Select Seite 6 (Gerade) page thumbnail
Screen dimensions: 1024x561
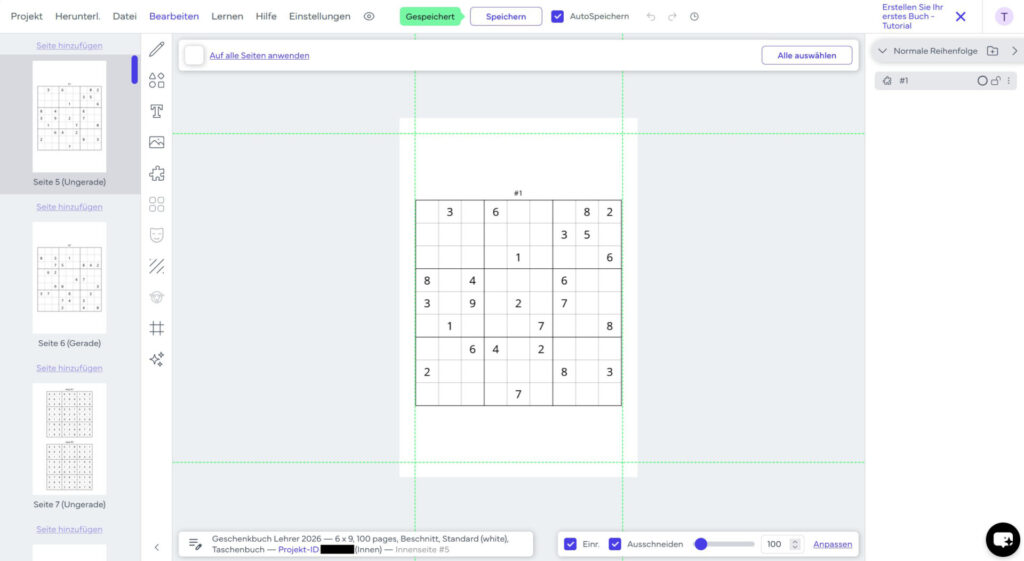pos(69,278)
